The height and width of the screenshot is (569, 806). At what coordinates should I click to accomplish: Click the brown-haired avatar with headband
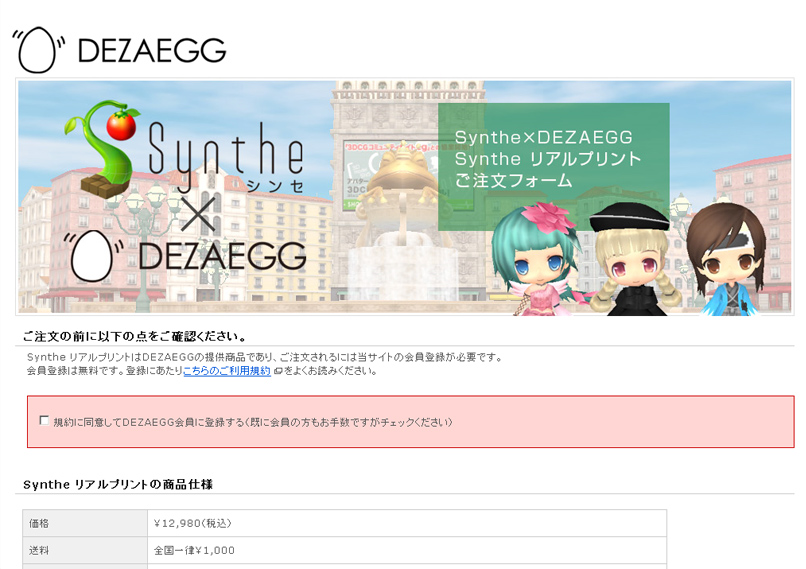(x=726, y=259)
